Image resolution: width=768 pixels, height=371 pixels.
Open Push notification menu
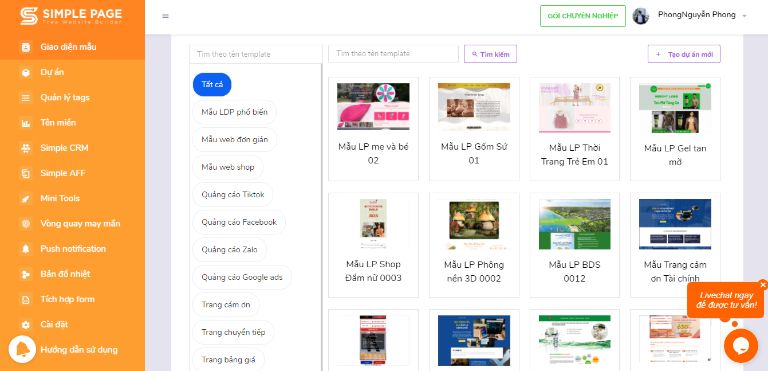tap(72, 249)
